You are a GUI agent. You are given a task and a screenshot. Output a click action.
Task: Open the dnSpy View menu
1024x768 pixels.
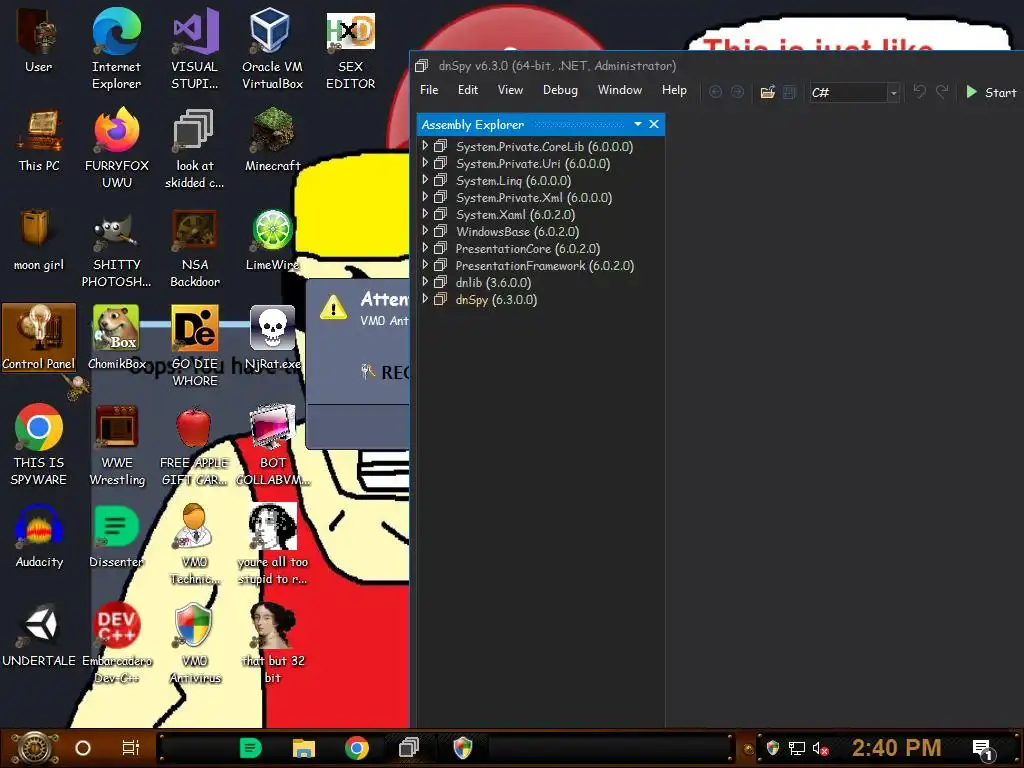click(x=510, y=90)
